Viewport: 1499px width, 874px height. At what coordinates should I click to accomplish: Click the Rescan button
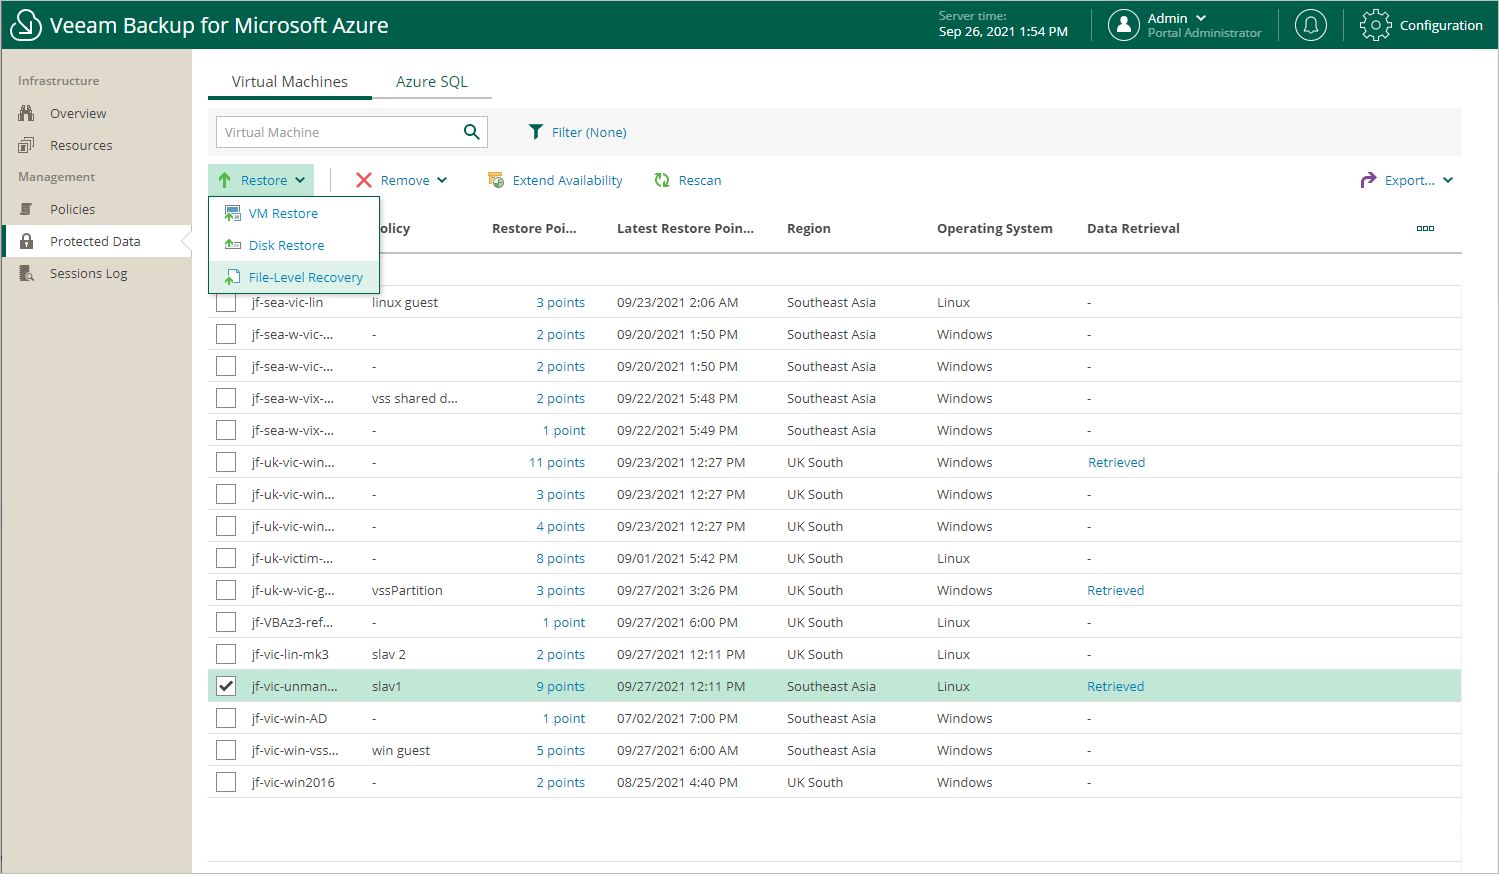click(688, 180)
